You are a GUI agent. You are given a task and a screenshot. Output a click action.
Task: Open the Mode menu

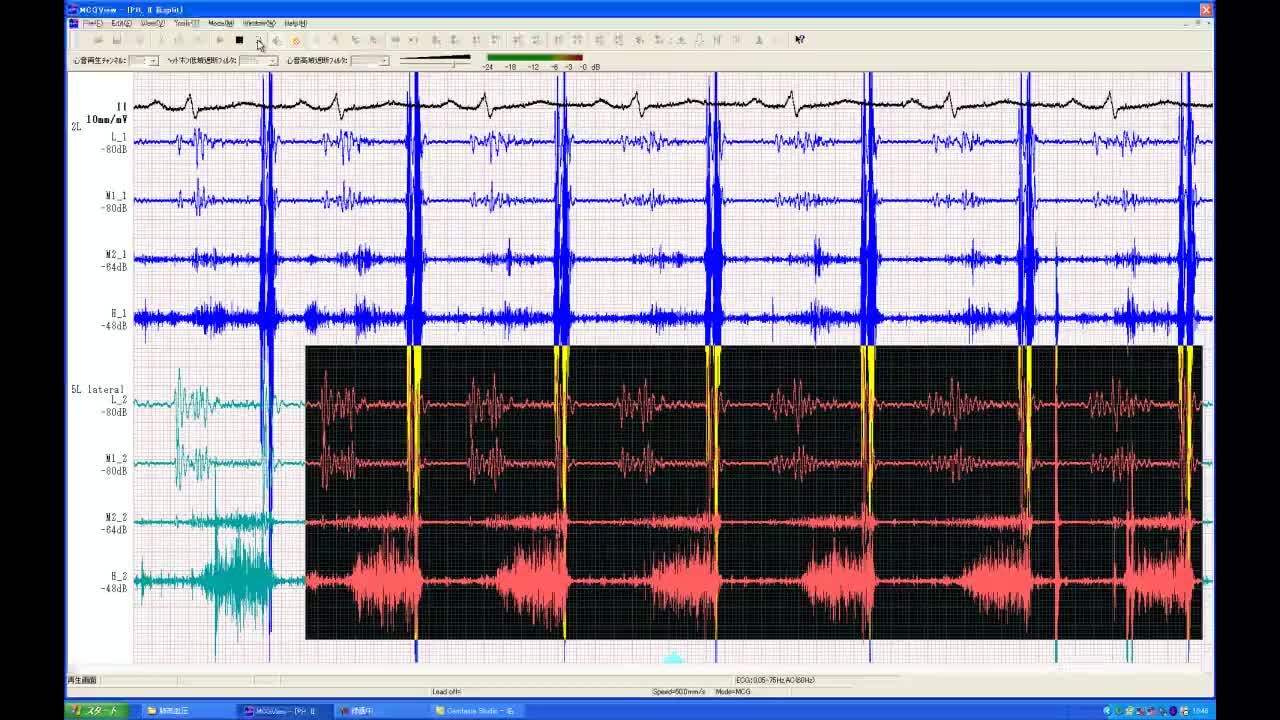pyautogui.click(x=221, y=23)
